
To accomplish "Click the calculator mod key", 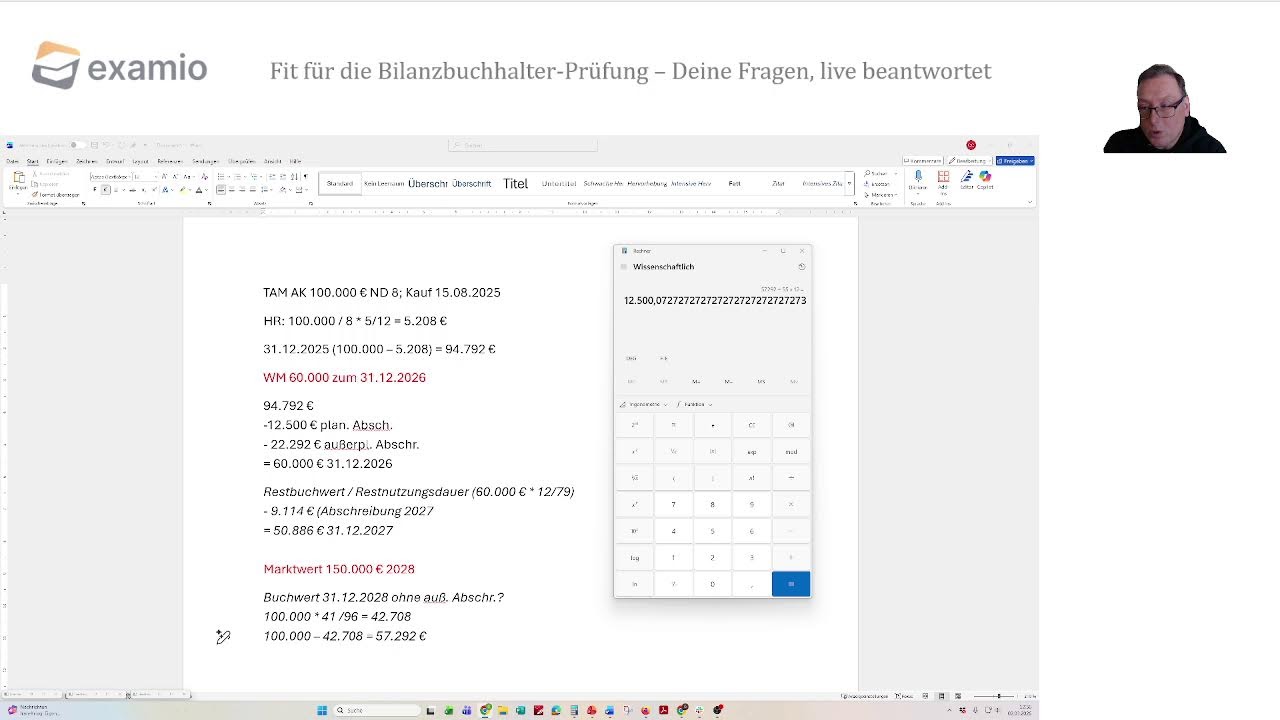I will (x=791, y=451).
